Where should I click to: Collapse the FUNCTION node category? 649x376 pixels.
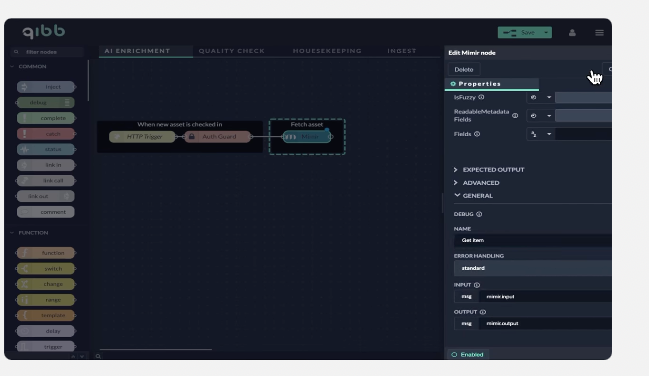pyautogui.click(x=30, y=233)
